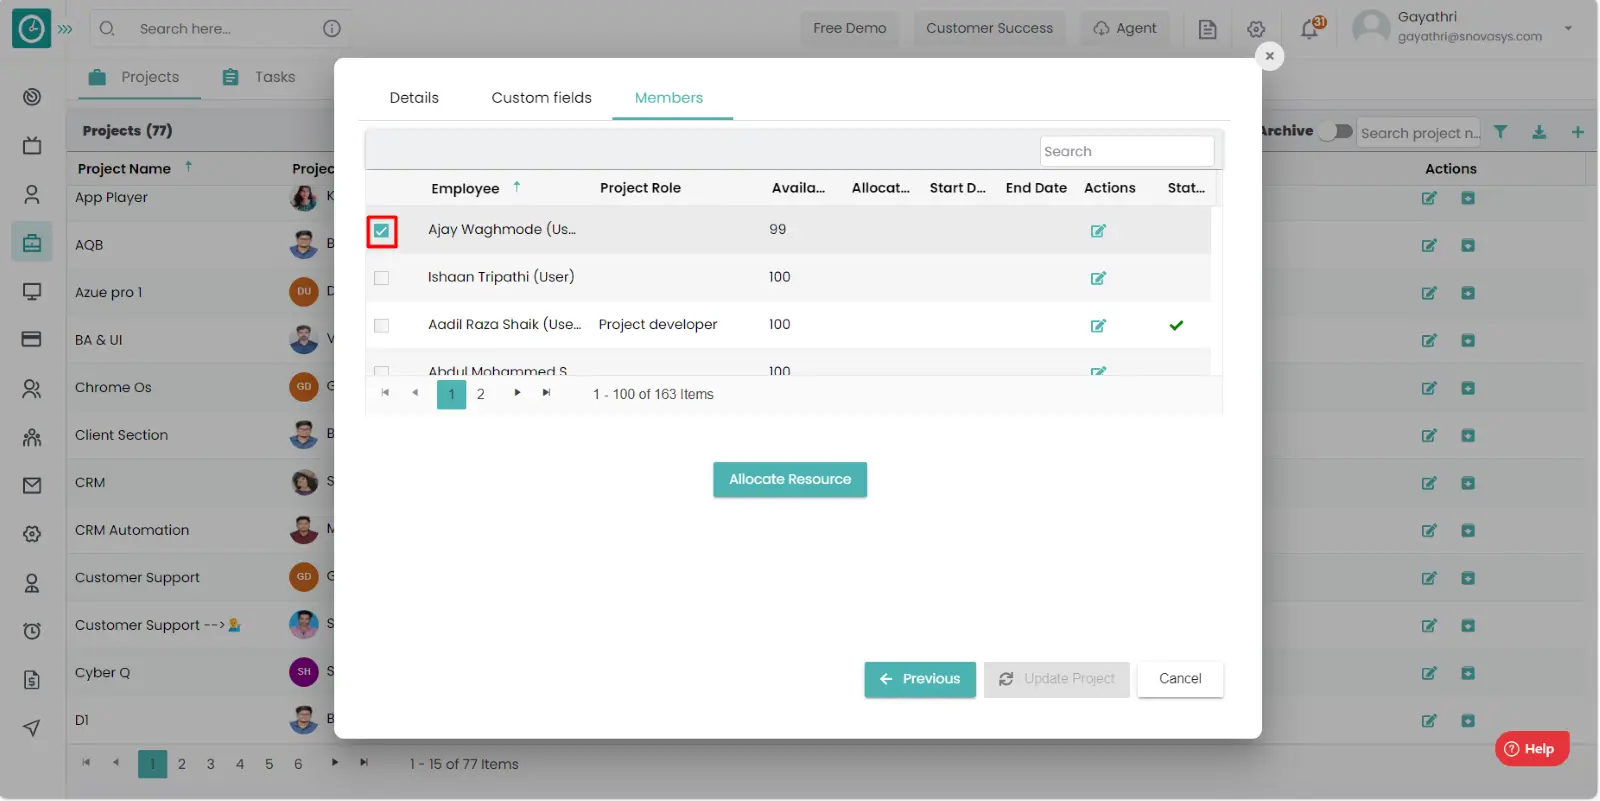Go to the next projects page
This screenshot has height=801, width=1600.
coord(334,763)
